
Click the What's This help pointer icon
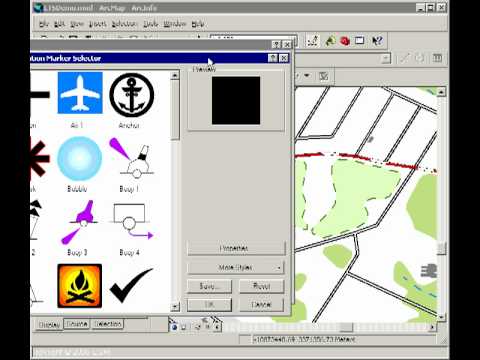click(377, 41)
